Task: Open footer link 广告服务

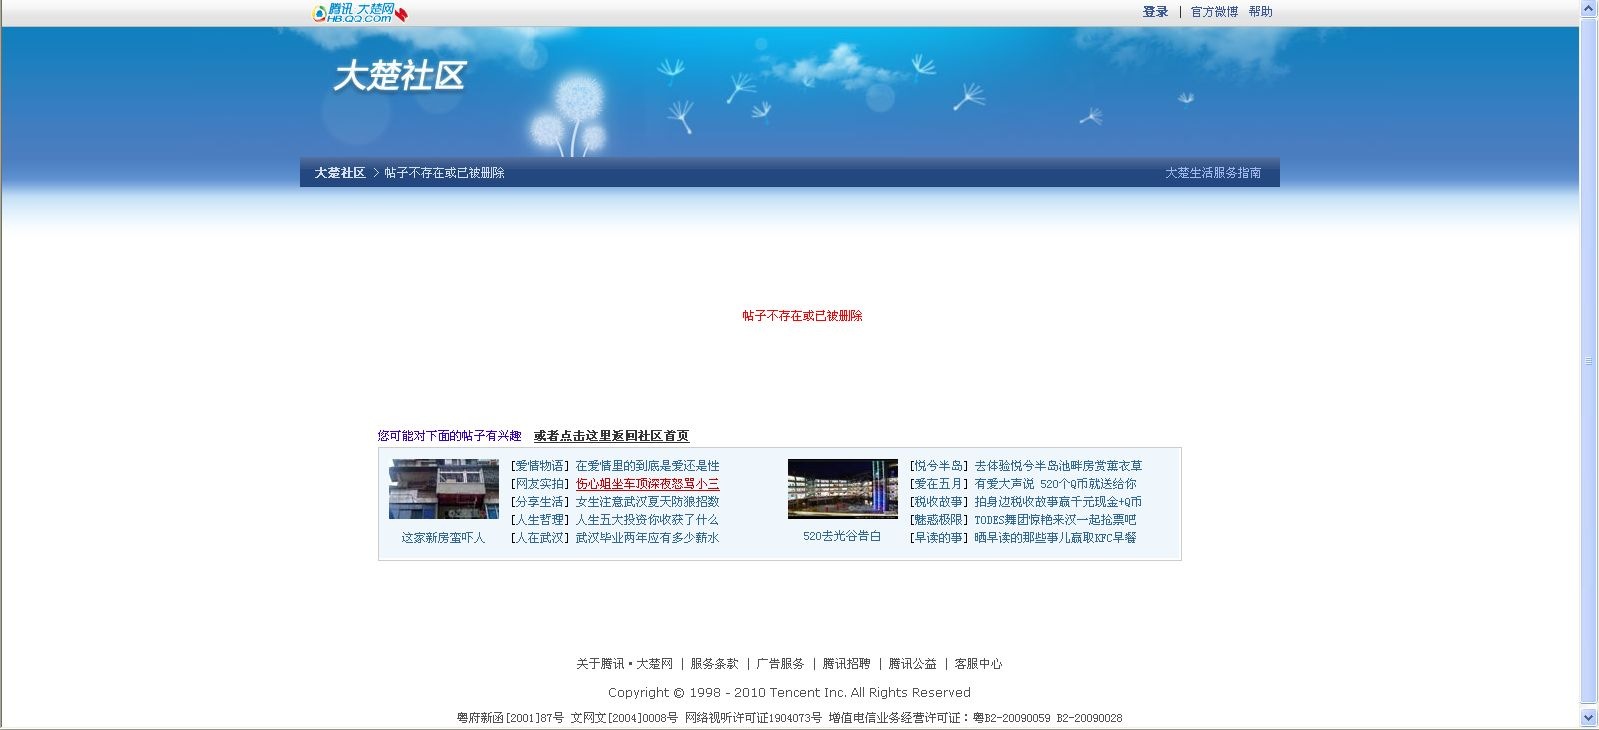Action: (780, 664)
